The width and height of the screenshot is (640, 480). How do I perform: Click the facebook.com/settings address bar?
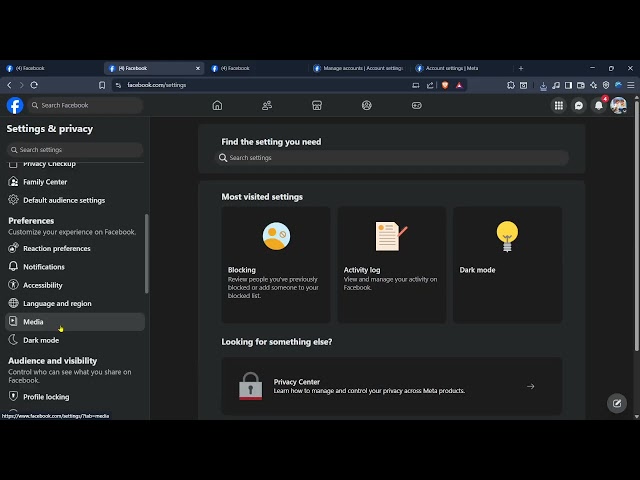coord(261,85)
